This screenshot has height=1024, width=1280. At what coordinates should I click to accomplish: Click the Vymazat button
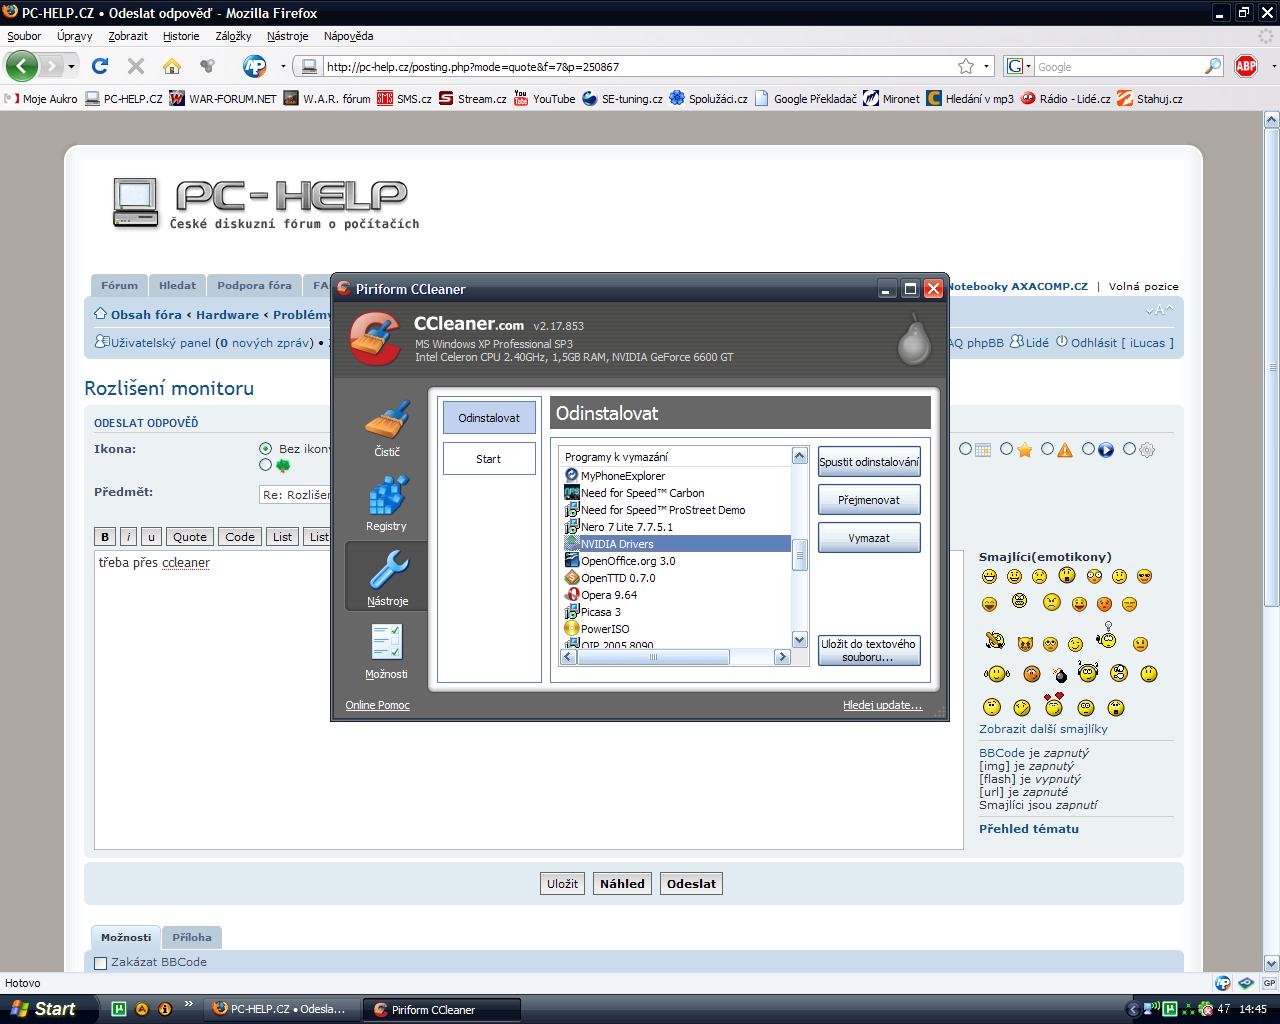pos(869,538)
